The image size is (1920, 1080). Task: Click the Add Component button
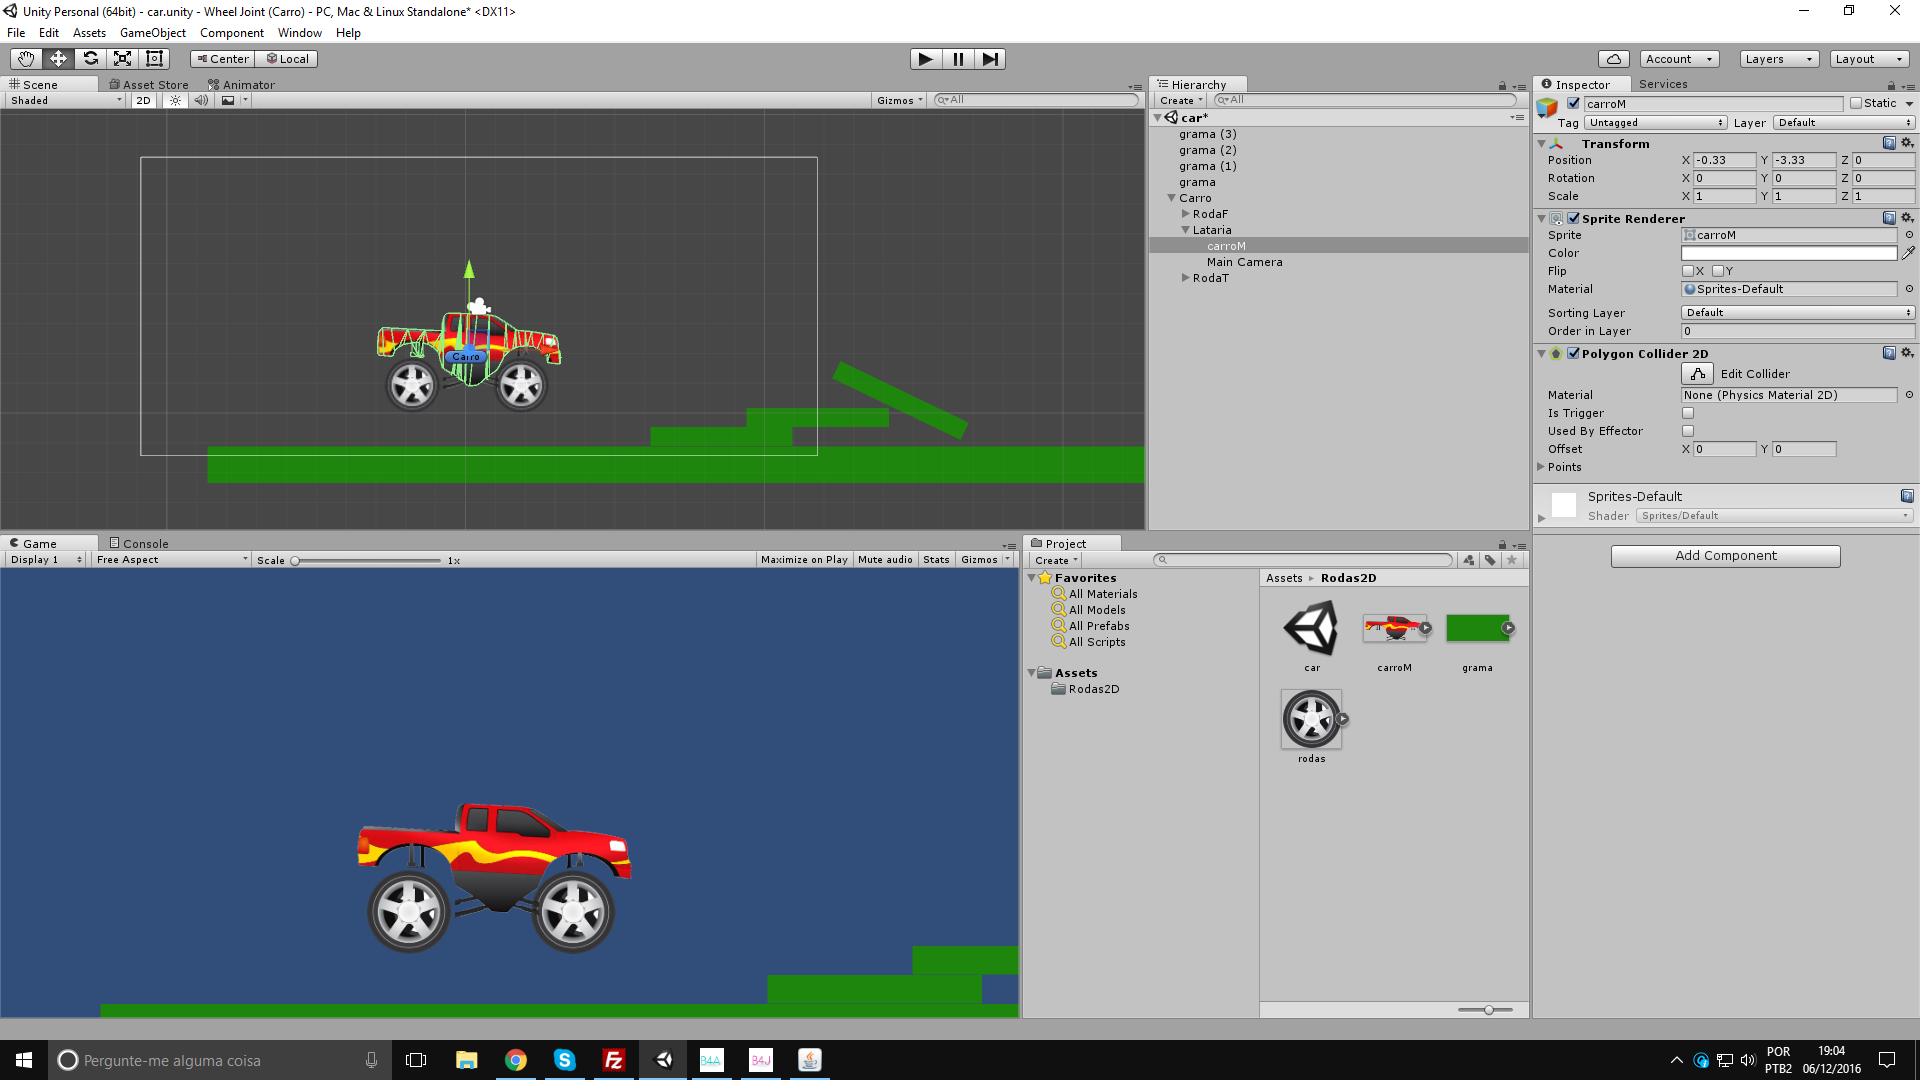click(1725, 556)
